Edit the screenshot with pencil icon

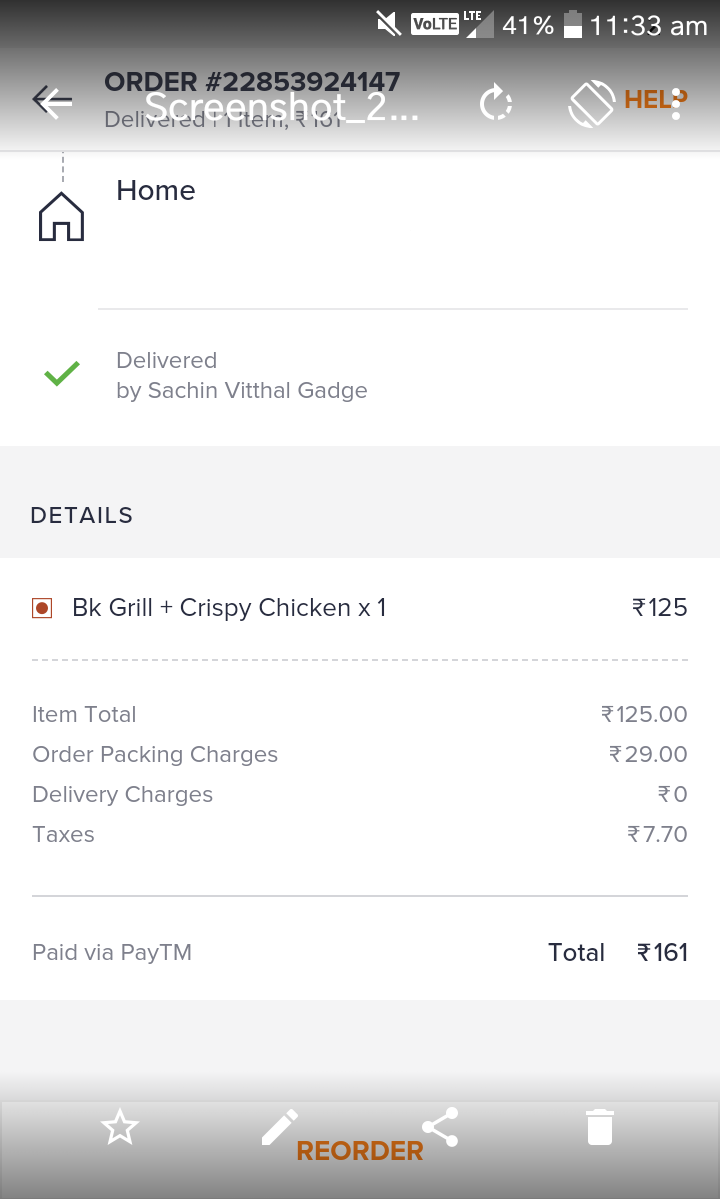coord(279,1127)
